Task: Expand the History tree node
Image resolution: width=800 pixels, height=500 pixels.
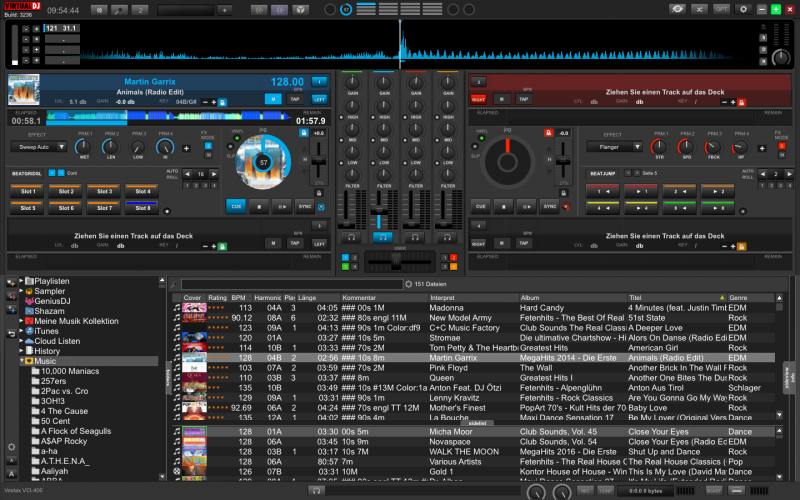Action: click(21, 351)
